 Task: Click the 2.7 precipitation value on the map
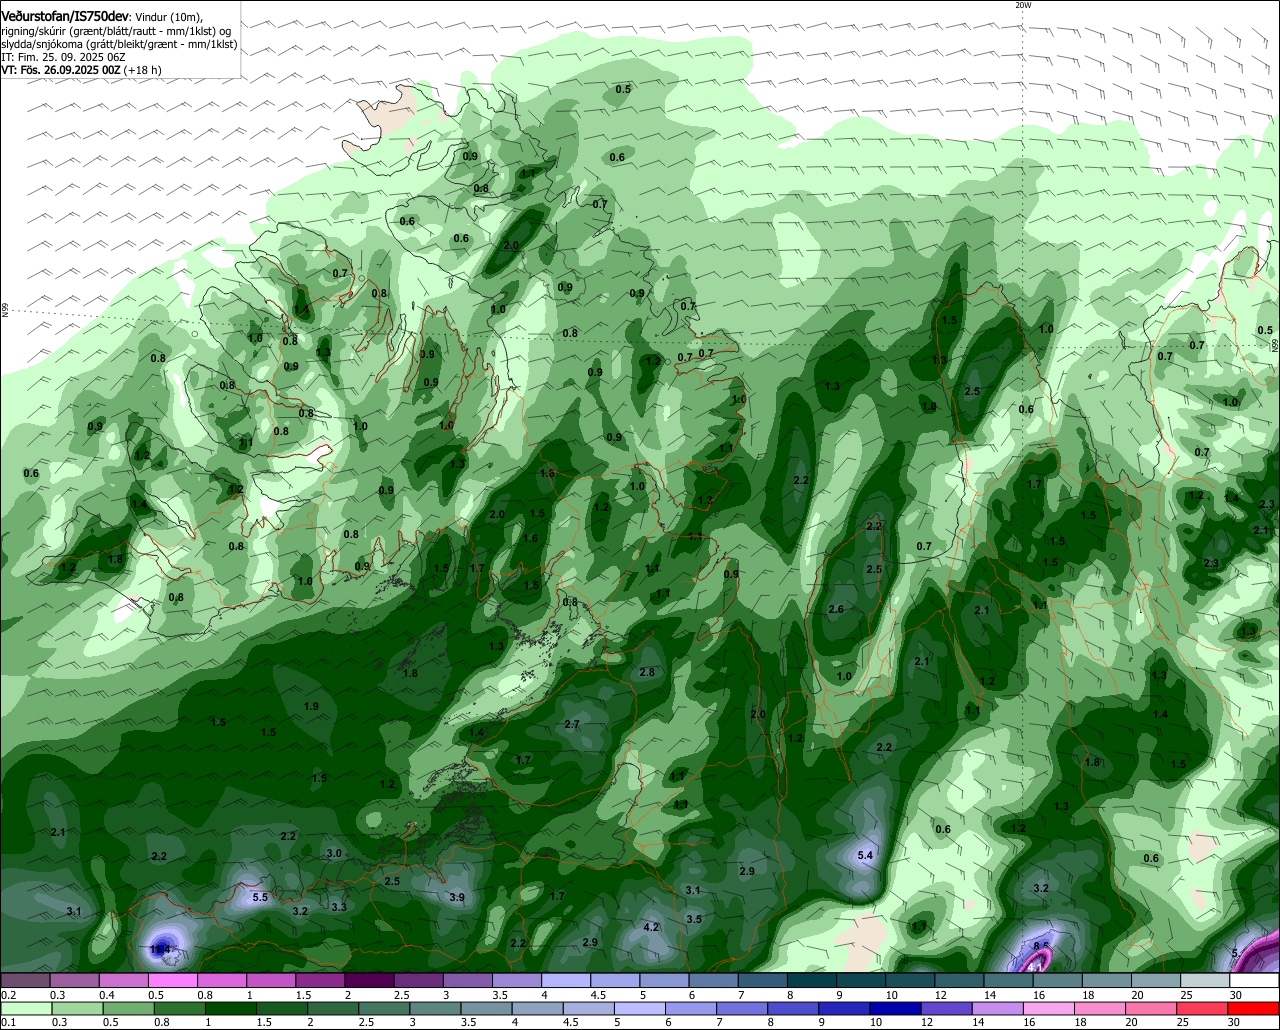pyautogui.click(x=572, y=724)
